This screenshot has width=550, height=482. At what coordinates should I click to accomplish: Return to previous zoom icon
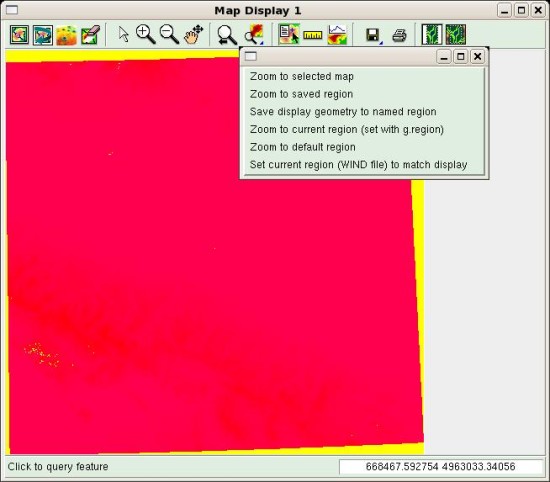click(x=227, y=35)
